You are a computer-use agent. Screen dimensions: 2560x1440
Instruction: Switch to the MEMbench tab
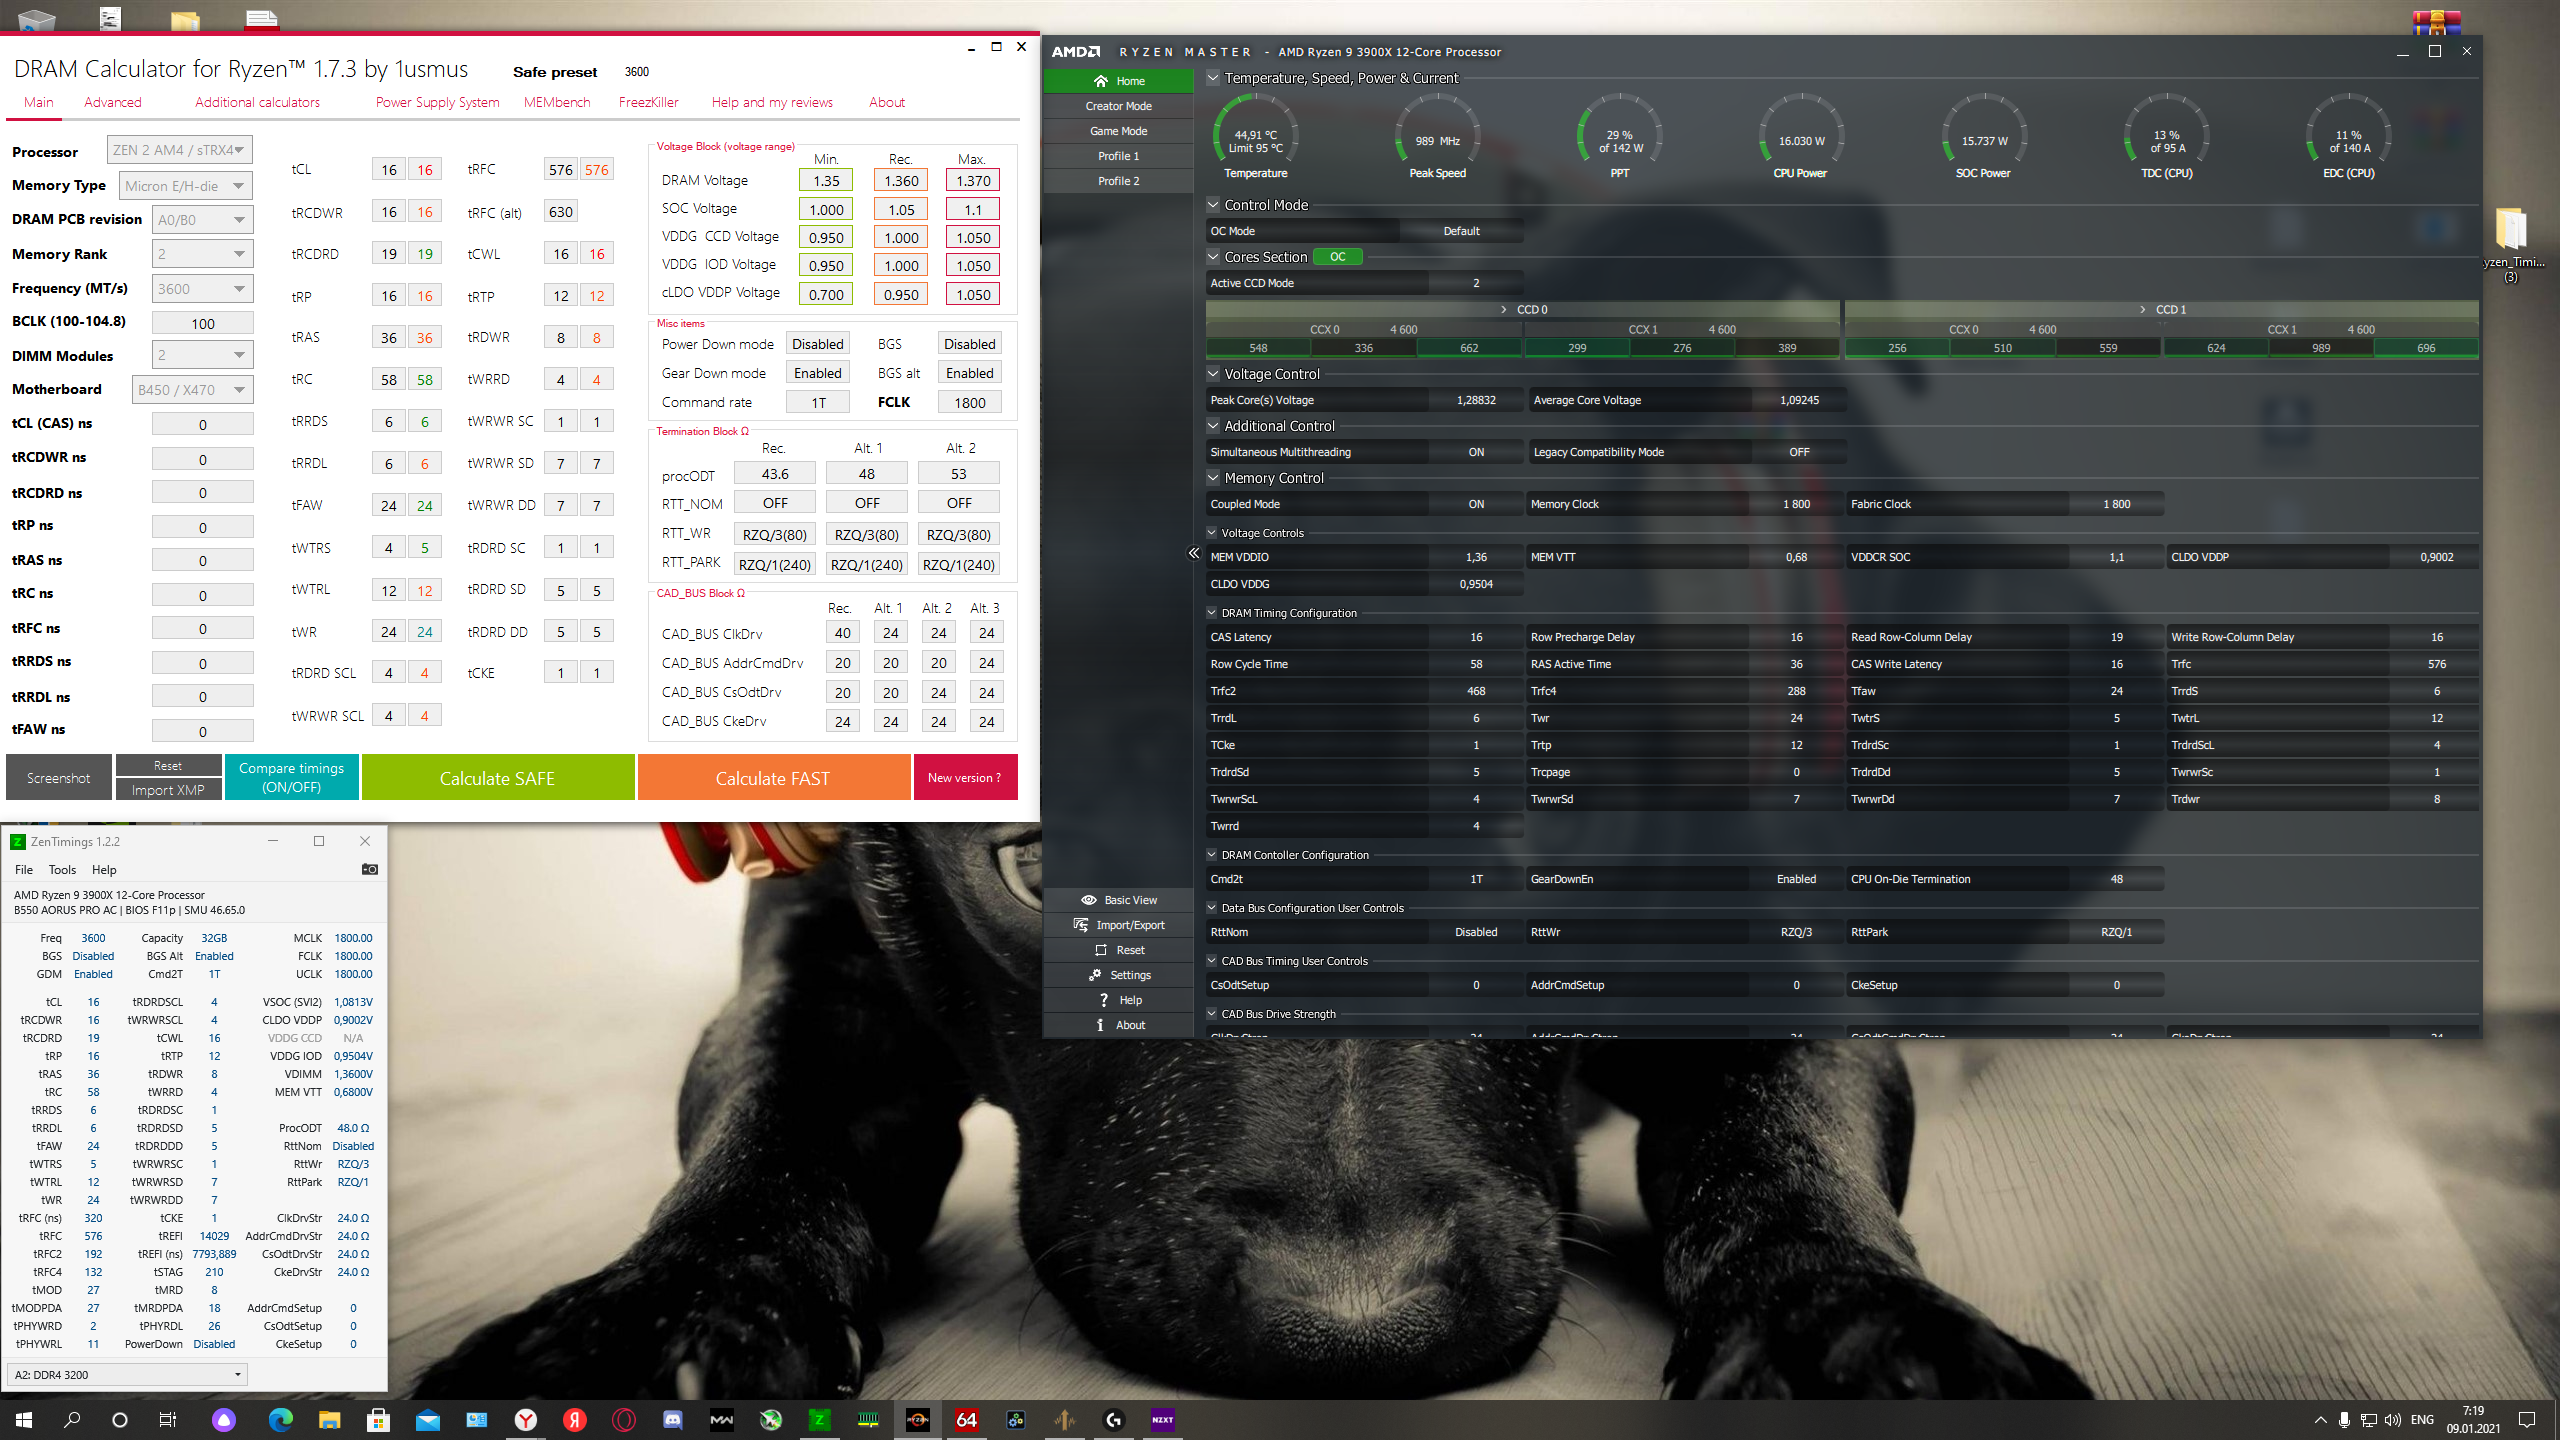pyautogui.click(x=556, y=102)
